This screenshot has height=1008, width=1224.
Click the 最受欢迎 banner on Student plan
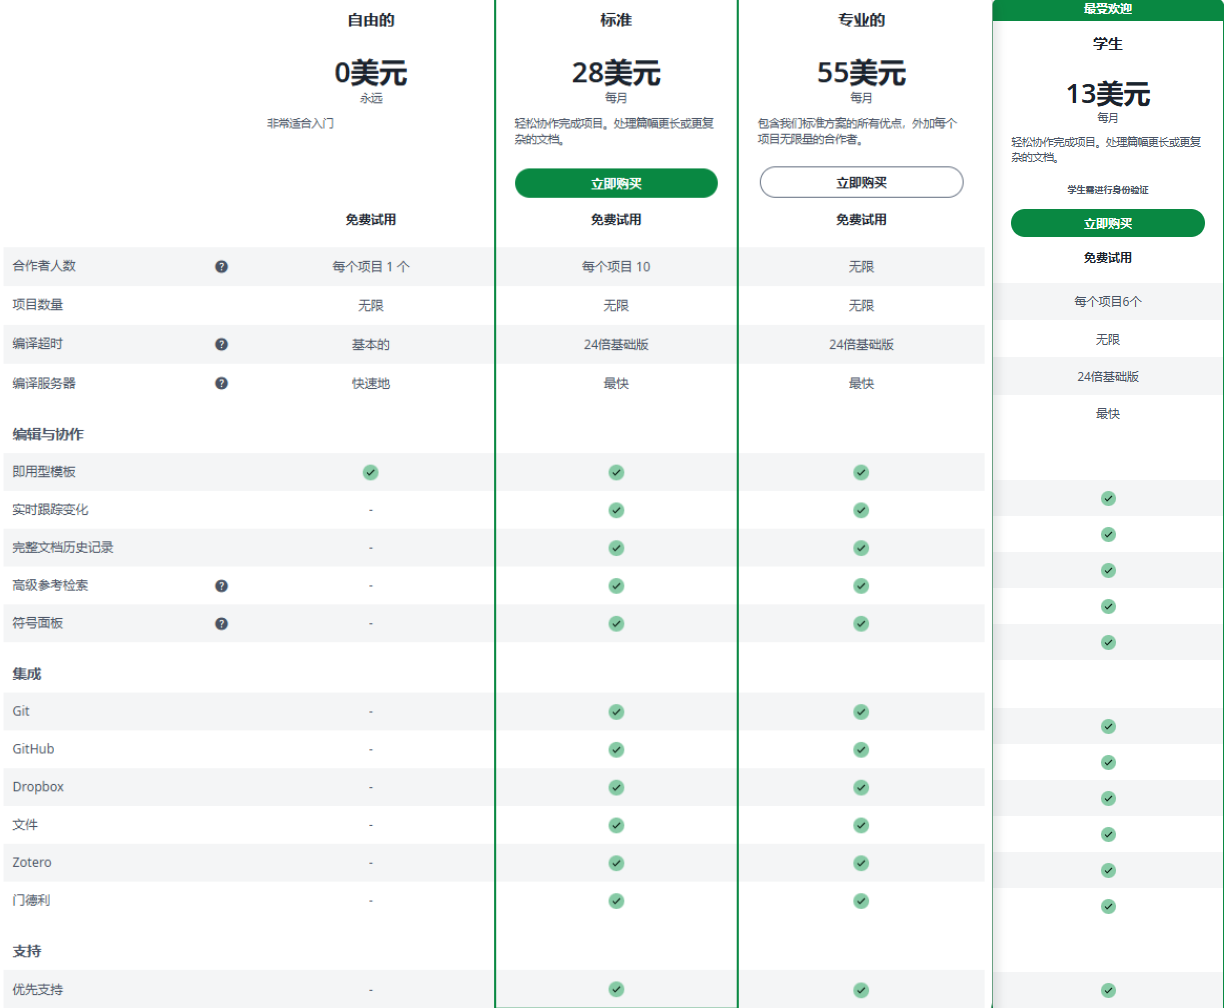[x=1107, y=10]
